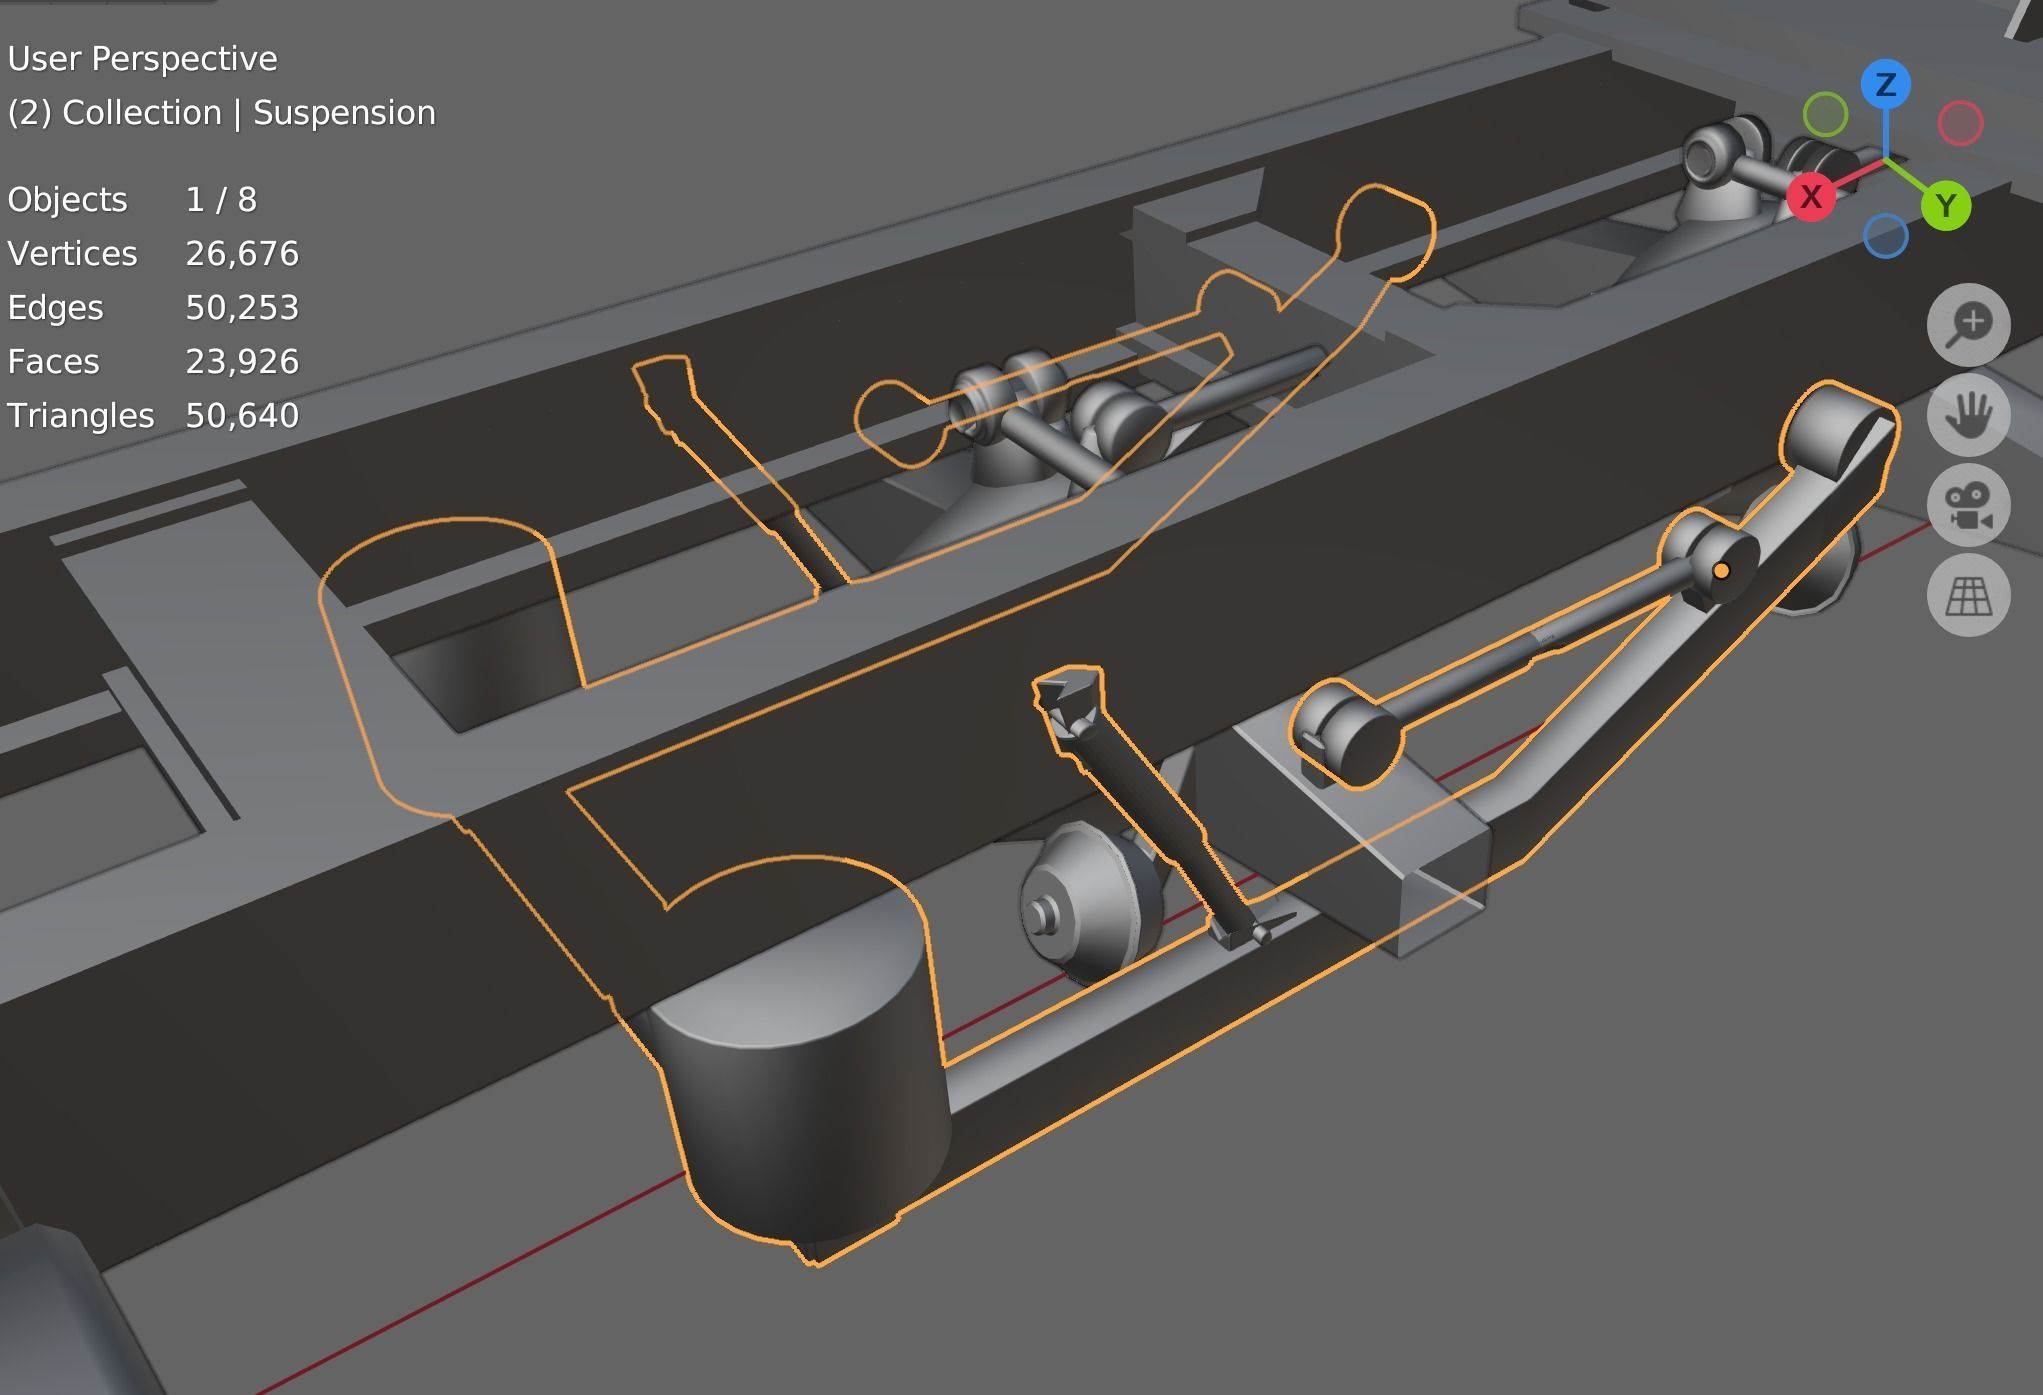Click the orange origin point of the selected arm

[x=1721, y=568]
